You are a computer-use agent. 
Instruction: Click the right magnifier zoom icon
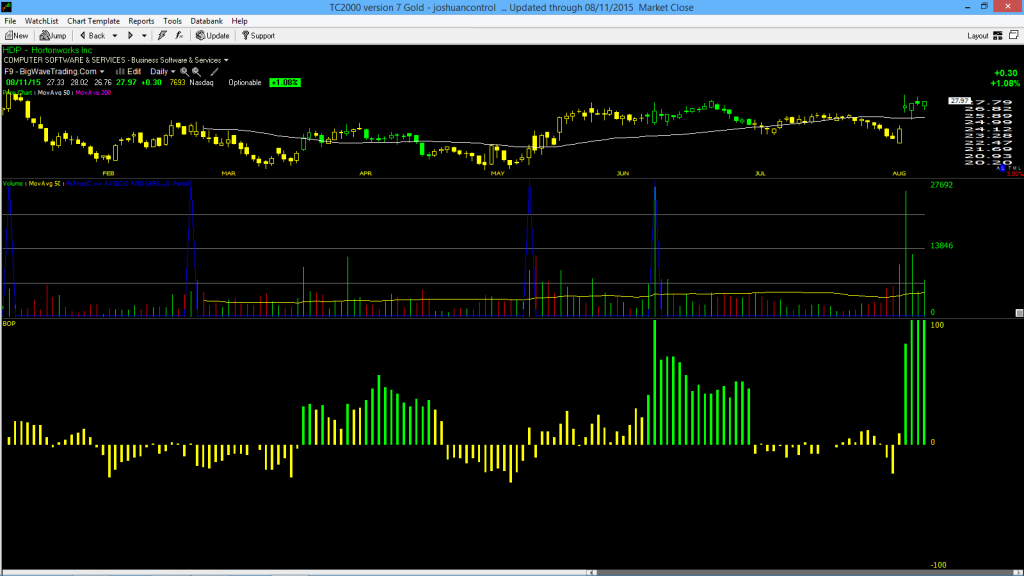(196, 72)
